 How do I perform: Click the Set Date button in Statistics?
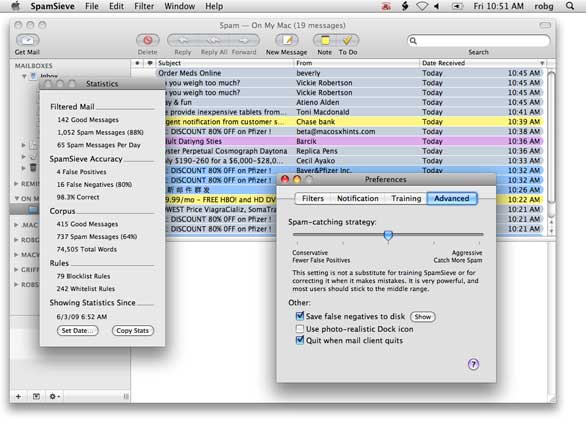77,330
